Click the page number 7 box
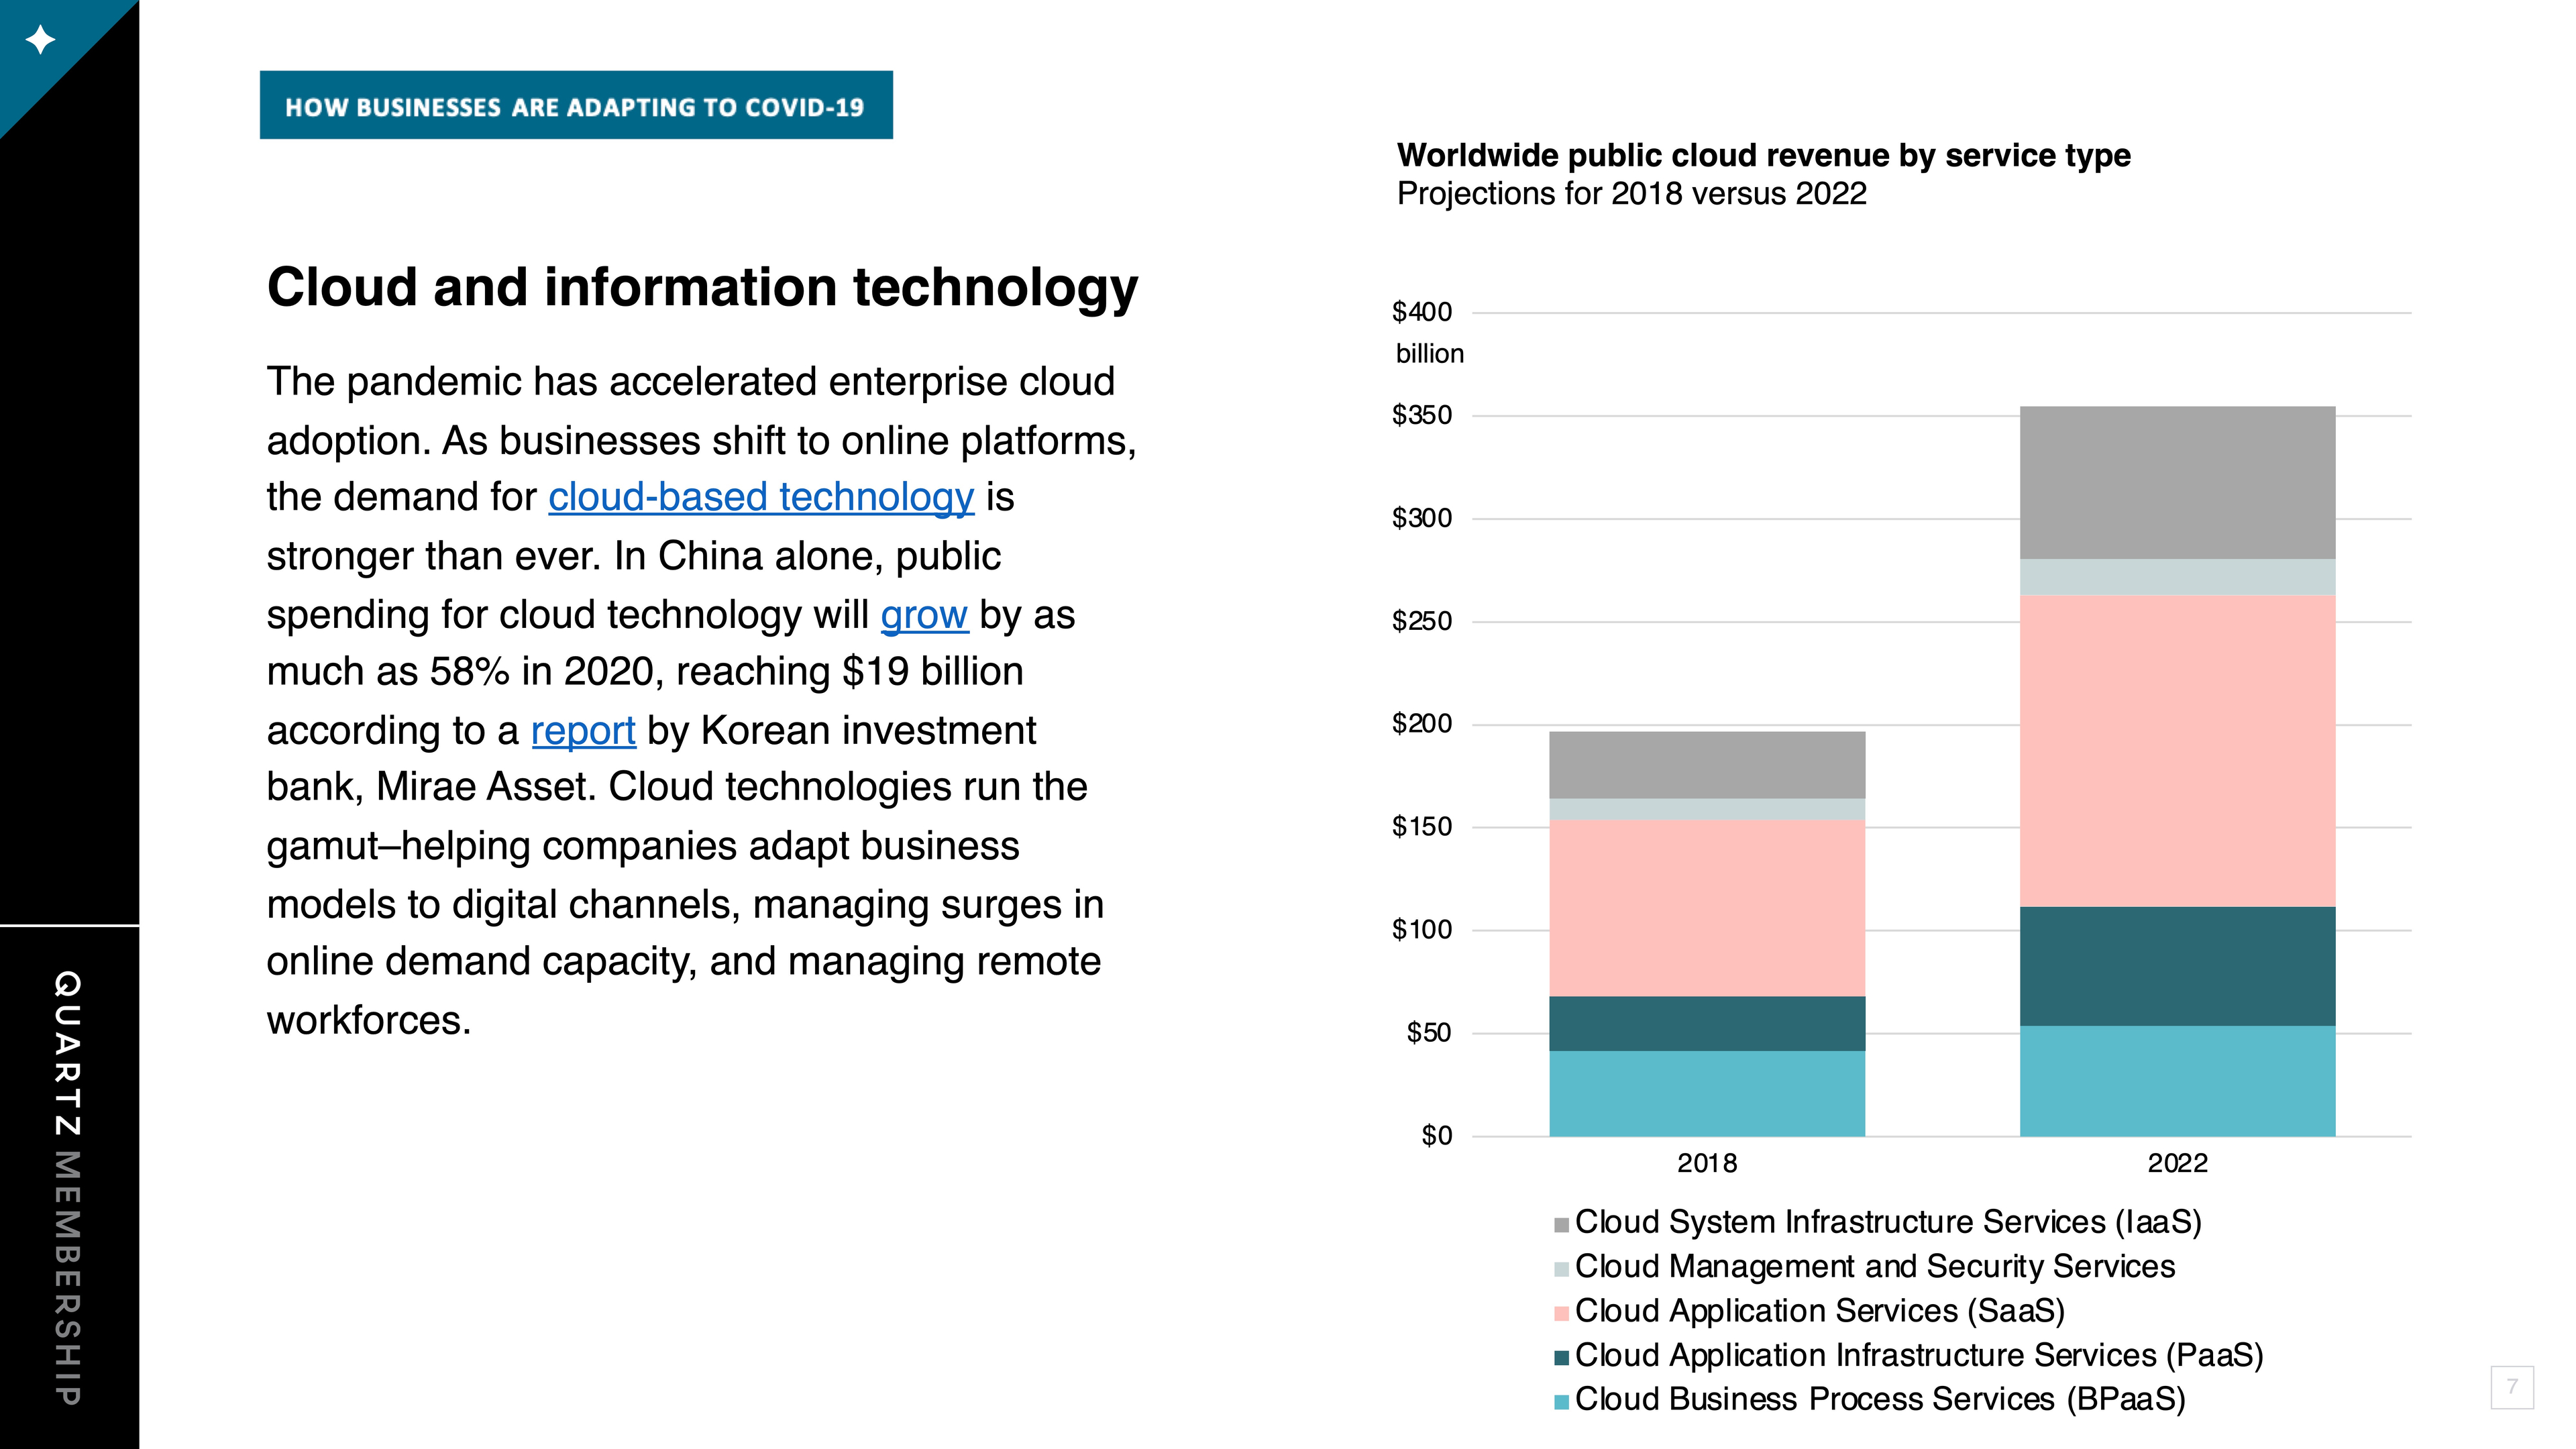This screenshot has width=2576, height=1449. pos(2512,1387)
